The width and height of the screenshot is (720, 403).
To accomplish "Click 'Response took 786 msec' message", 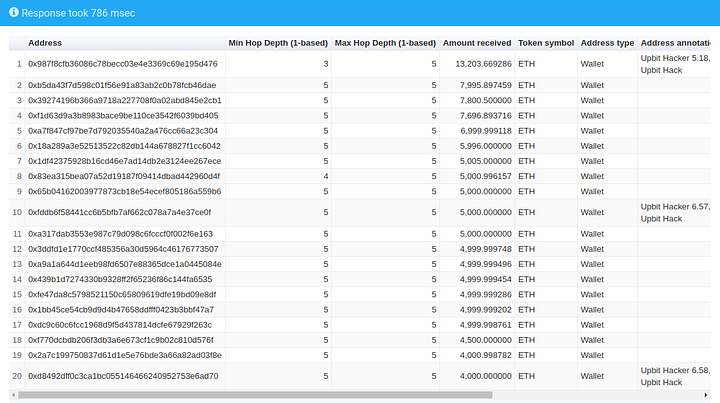I will point(78,13).
